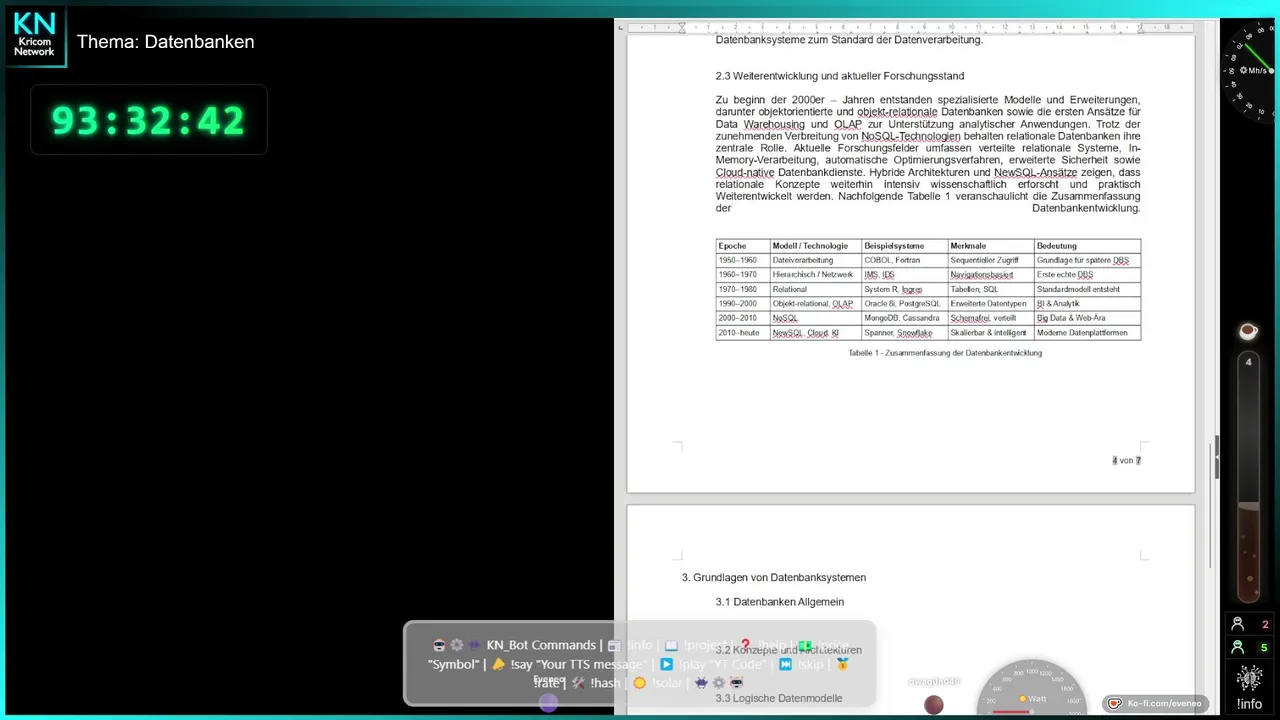The height and width of the screenshot is (720, 1280).
Task: Click the book icon before !project
Action: coord(671,645)
